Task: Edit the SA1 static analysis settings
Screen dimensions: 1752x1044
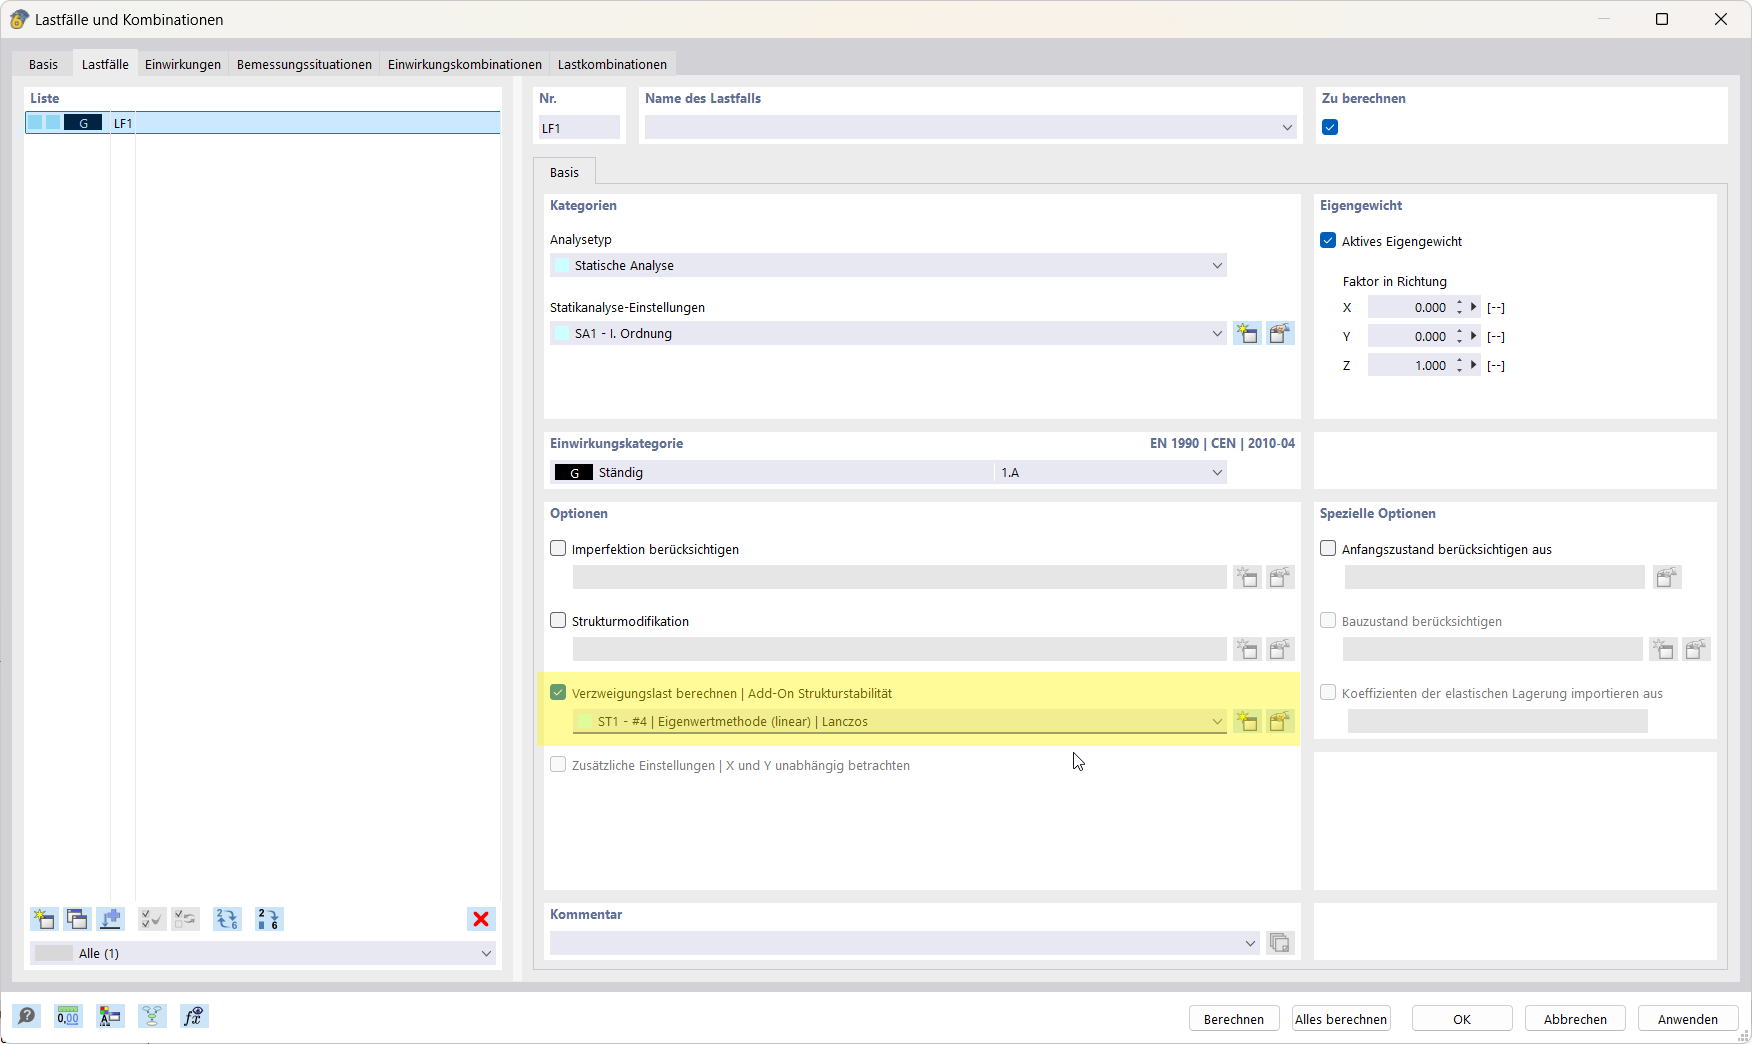Action: pos(1280,334)
